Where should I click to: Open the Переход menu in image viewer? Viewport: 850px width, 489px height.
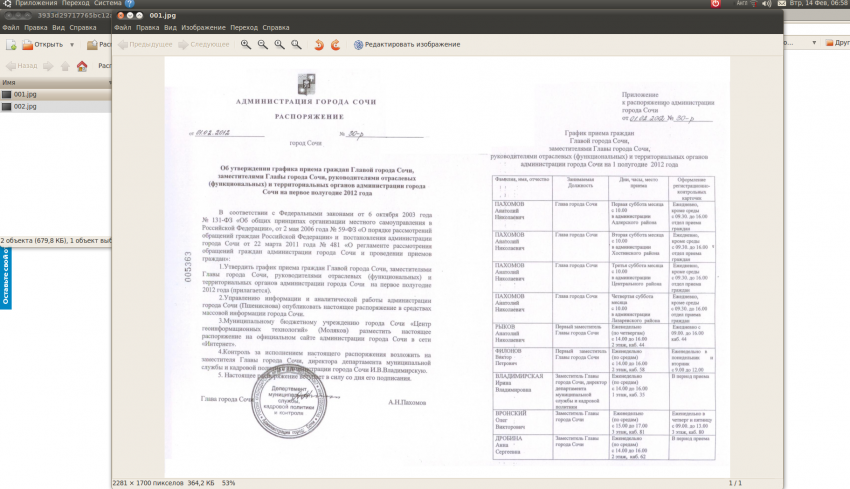[243, 28]
